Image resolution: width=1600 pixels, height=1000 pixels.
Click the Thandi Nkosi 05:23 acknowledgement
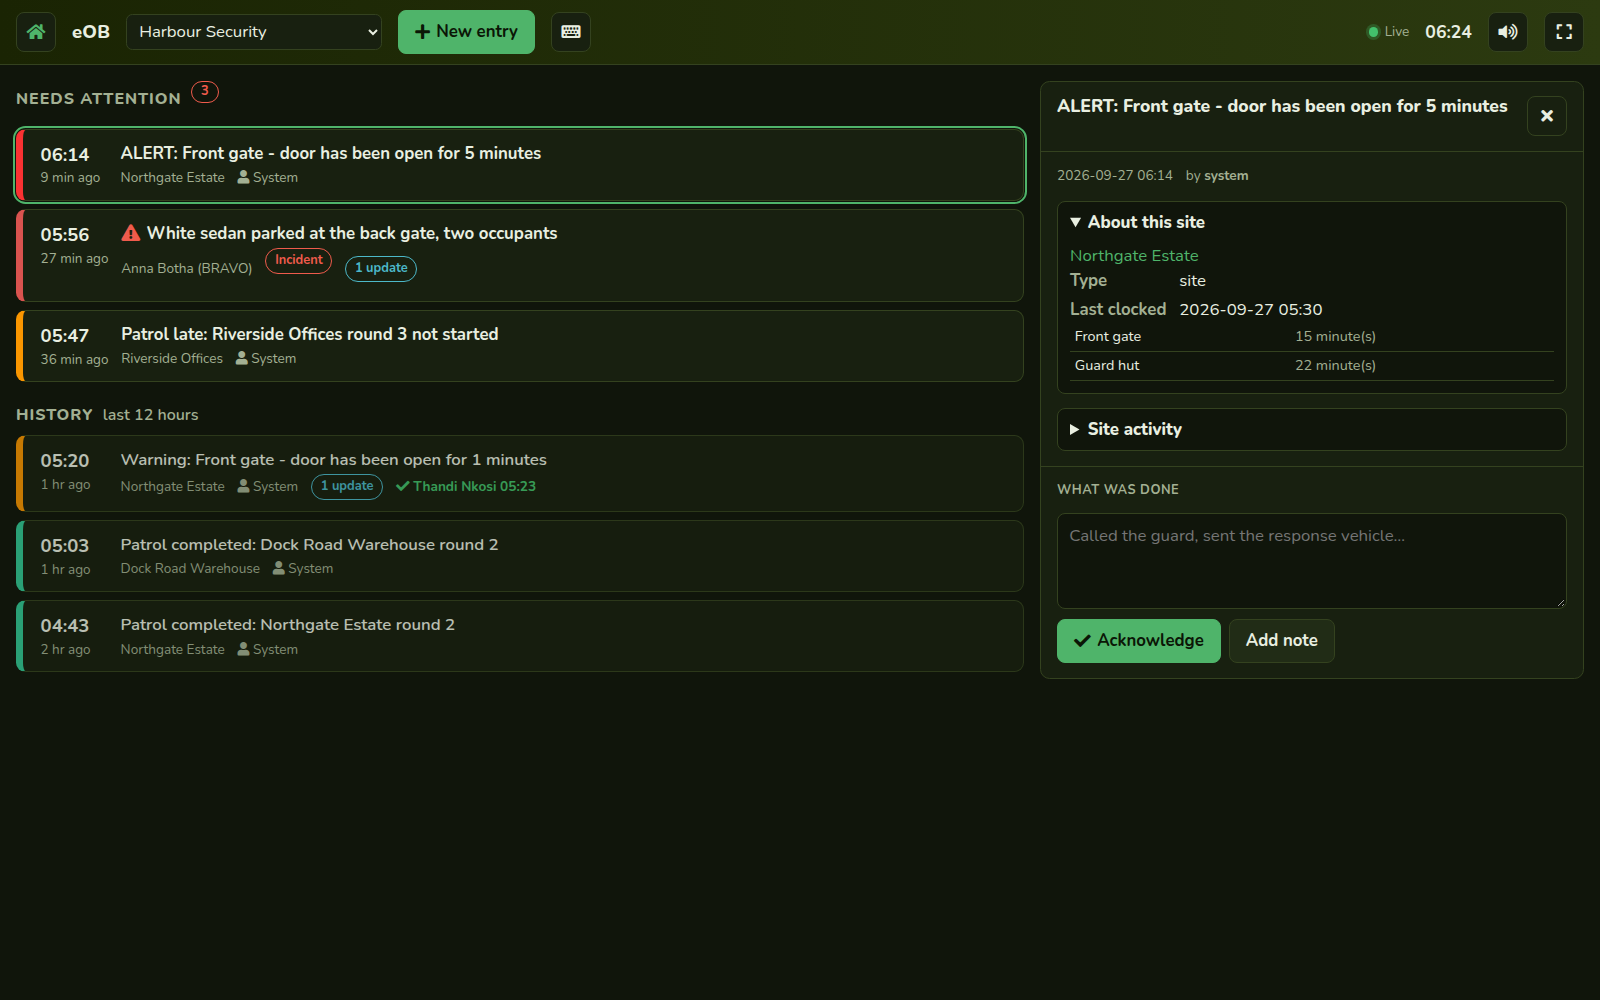[x=466, y=487]
